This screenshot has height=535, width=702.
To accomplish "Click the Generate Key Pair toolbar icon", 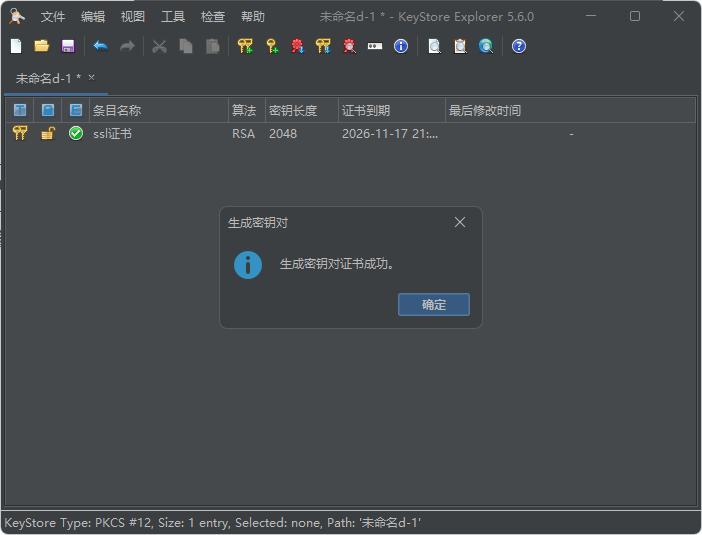I will tap(245, 46).
